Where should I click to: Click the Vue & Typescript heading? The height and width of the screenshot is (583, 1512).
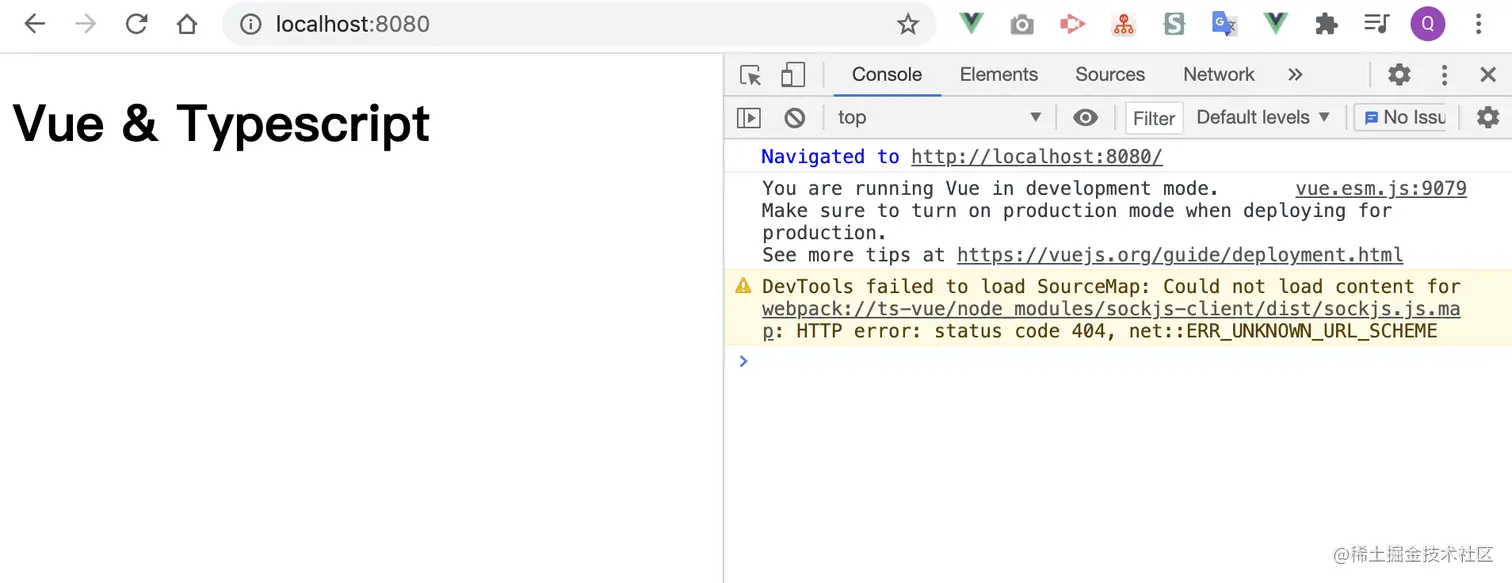click(221, 123)
